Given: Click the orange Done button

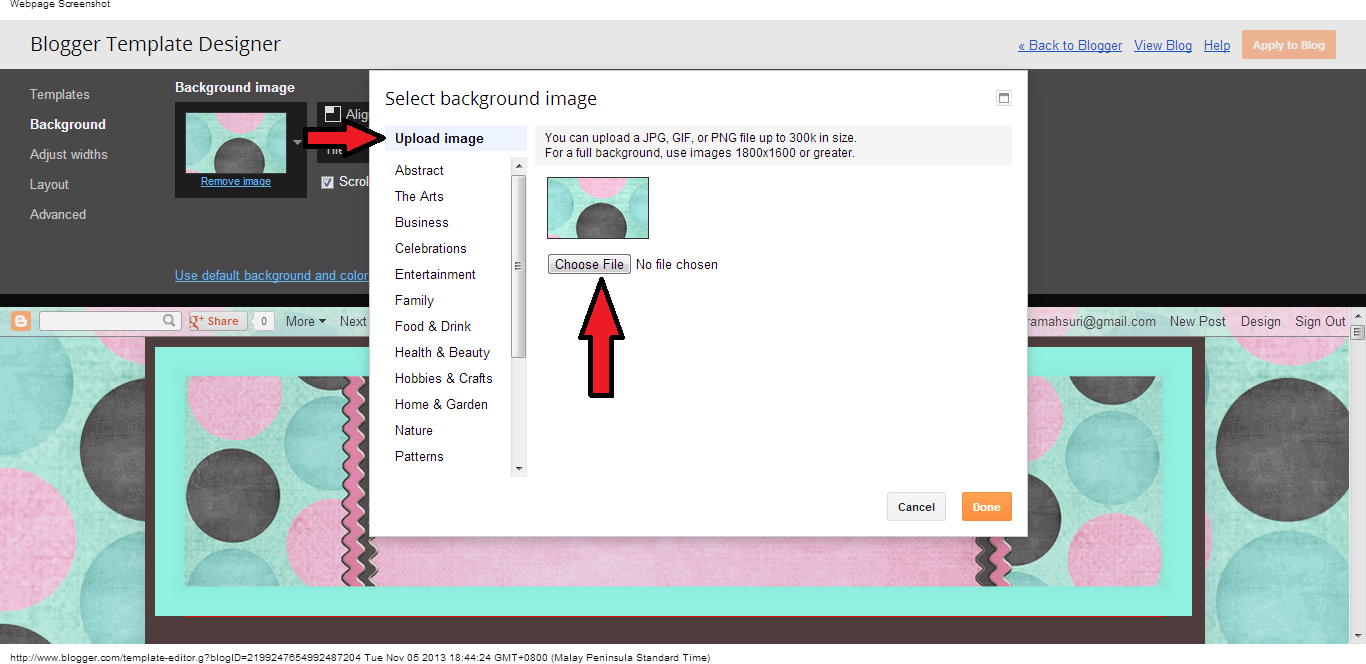Looking at the screenshot, I should tap(987, 507).
